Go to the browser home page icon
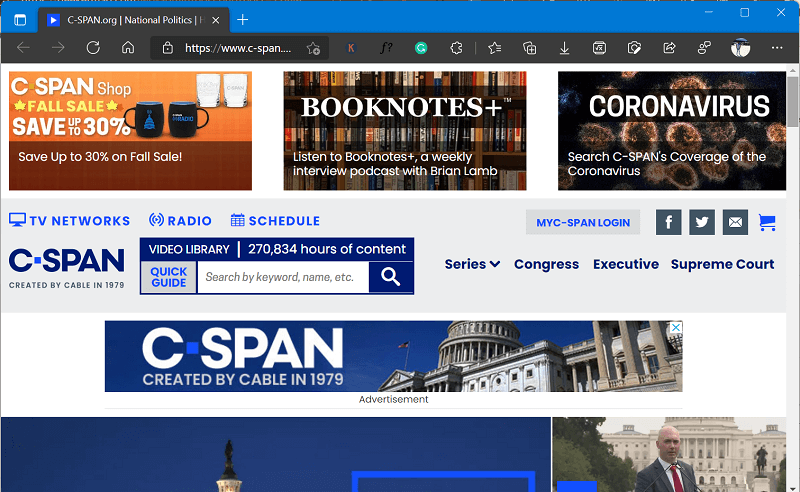The width and height of the screenshot is (800, 492). coord(128,48)
